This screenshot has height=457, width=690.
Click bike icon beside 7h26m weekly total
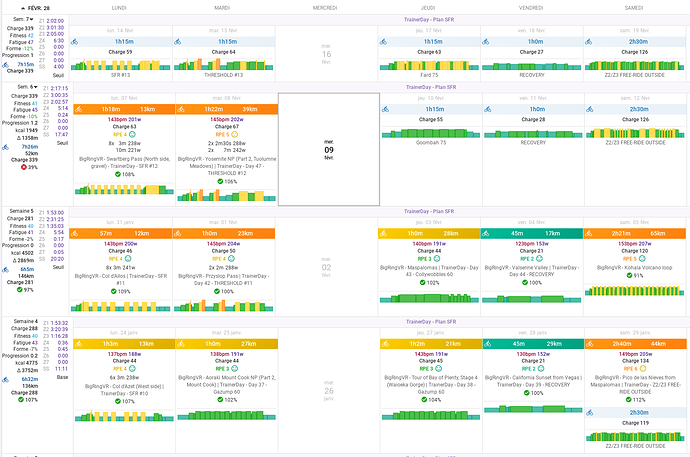click(x=6, y=147)
